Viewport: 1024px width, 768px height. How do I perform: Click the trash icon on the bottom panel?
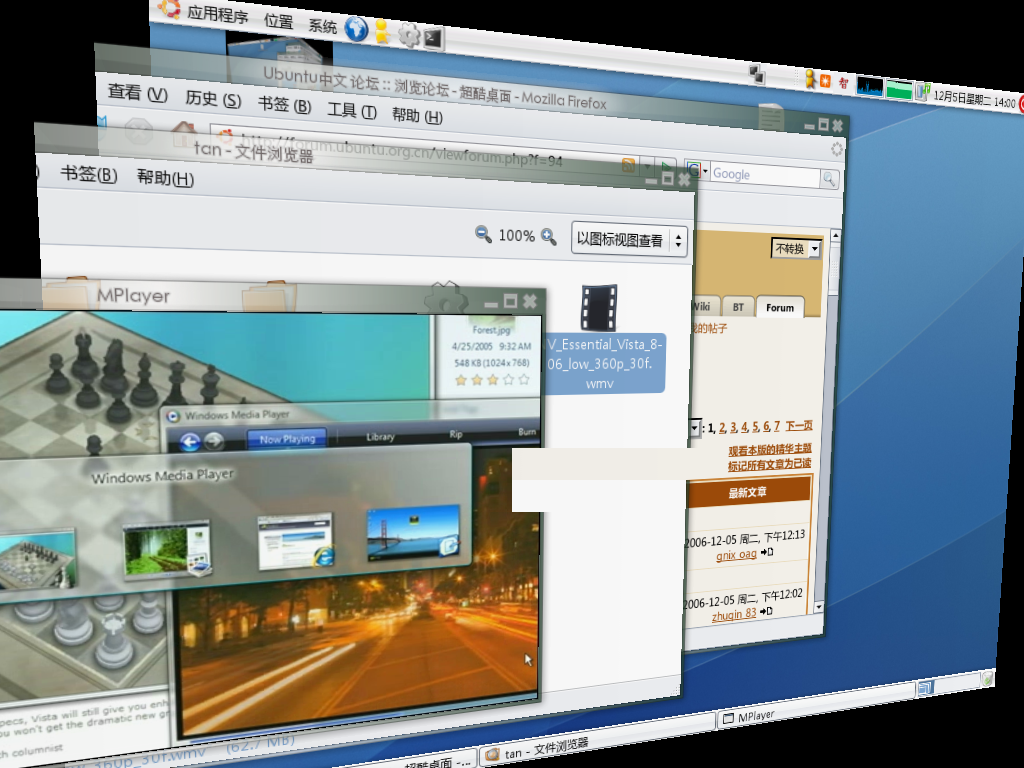987,678
